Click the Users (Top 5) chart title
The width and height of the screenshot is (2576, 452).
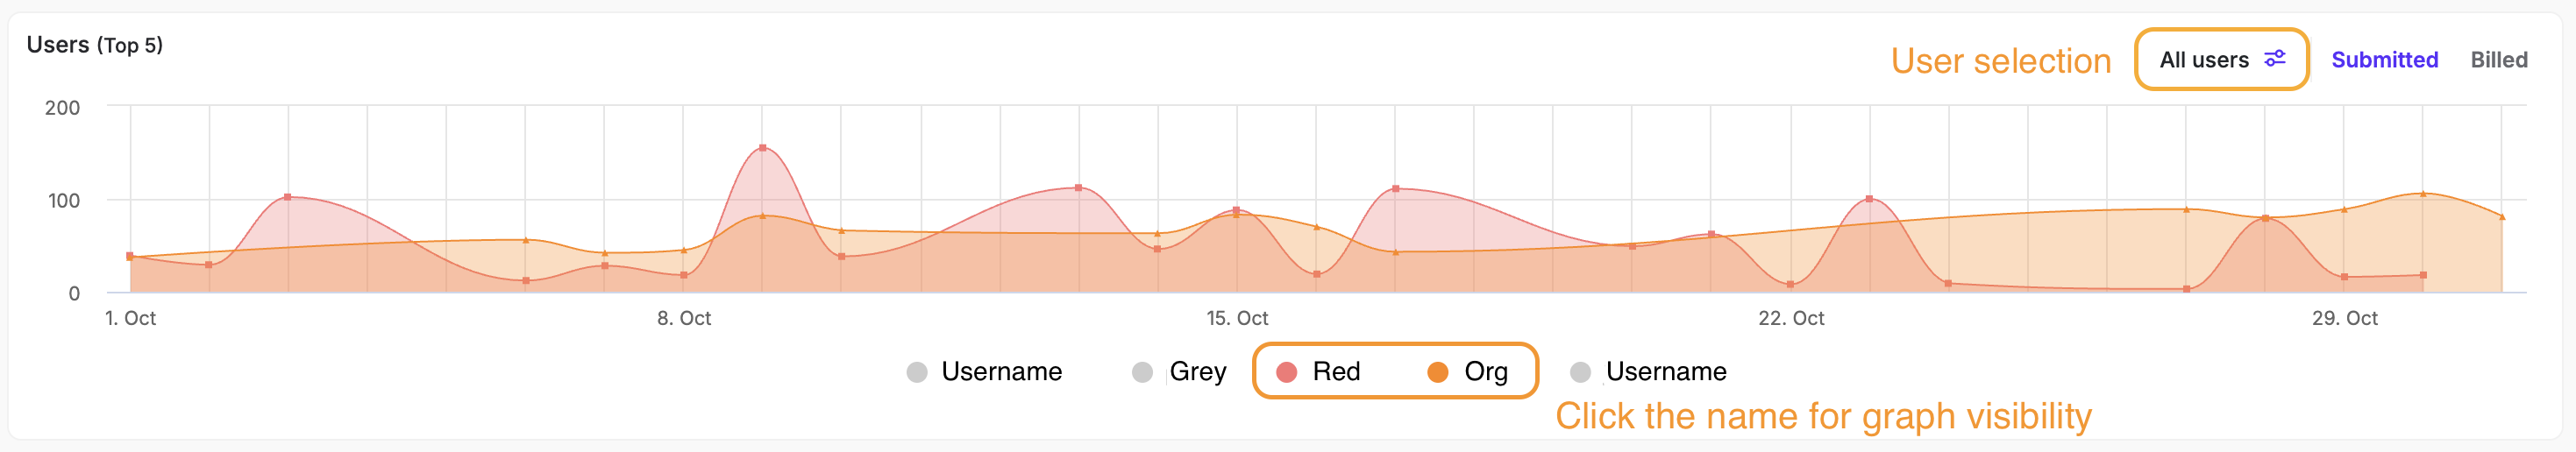(95, 45)
